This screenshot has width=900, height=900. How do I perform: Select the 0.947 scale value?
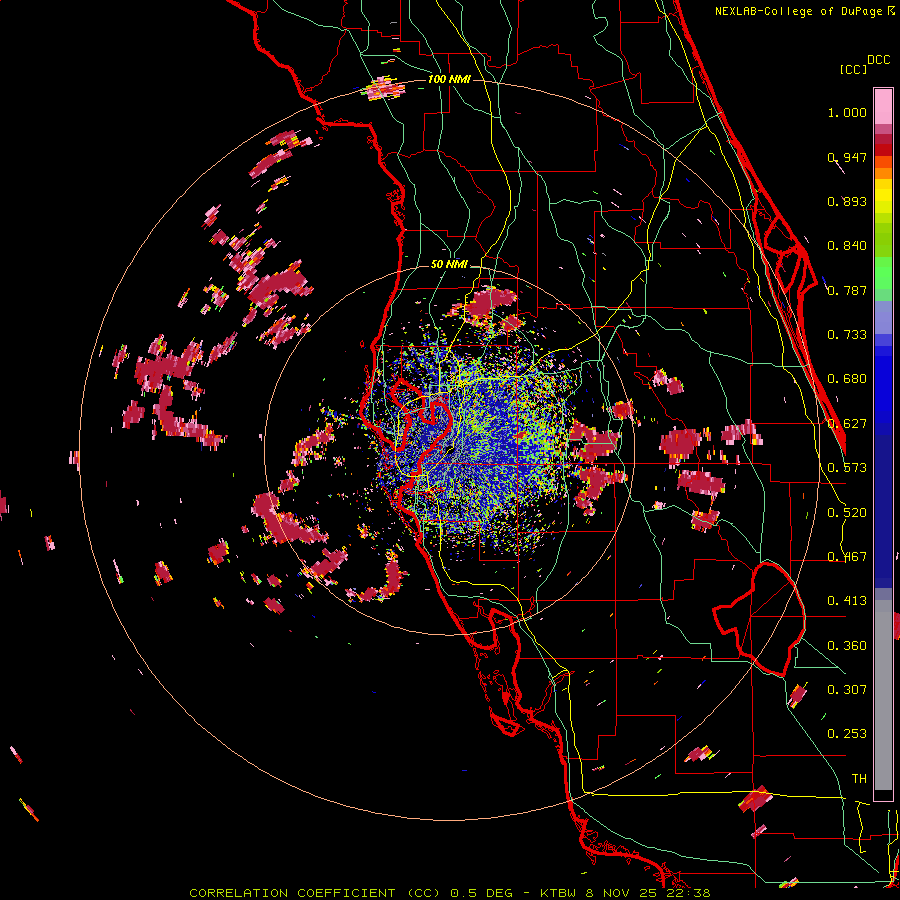pos(847,157)
